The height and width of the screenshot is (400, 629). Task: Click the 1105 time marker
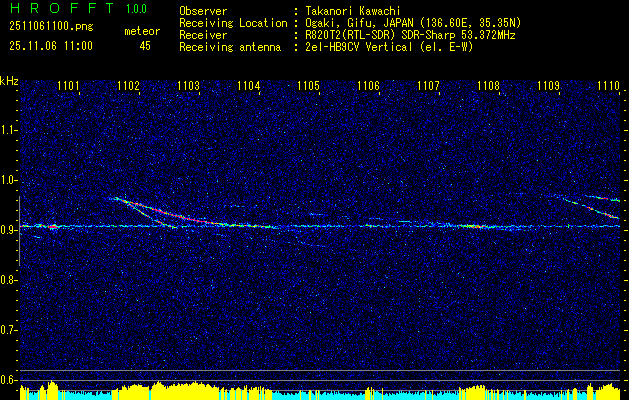(x=308, y=85)
